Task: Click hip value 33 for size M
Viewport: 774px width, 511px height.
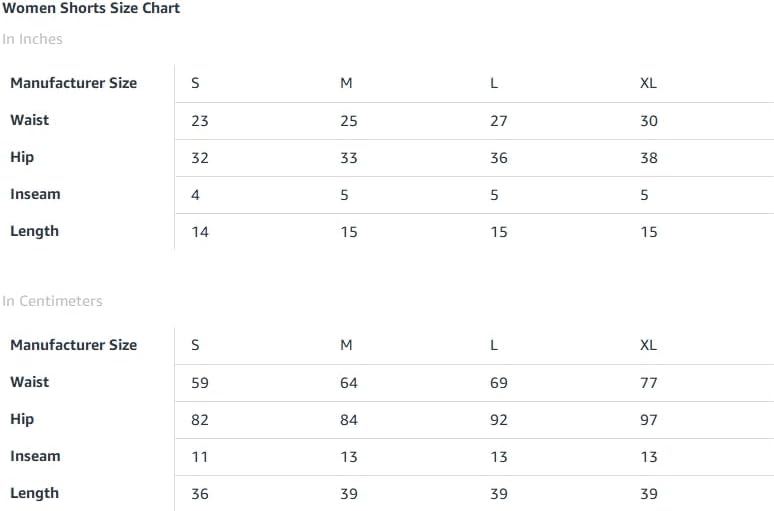Action: [348, 158]
